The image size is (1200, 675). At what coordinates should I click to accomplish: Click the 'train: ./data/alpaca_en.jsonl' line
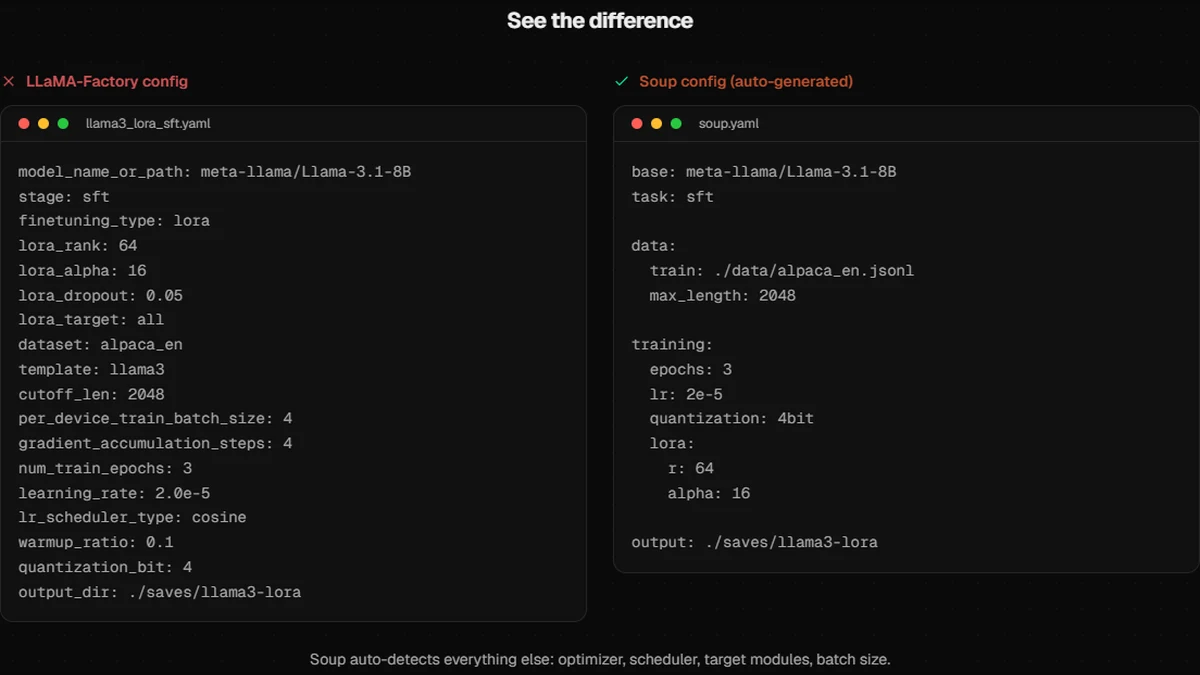[782, 271]
